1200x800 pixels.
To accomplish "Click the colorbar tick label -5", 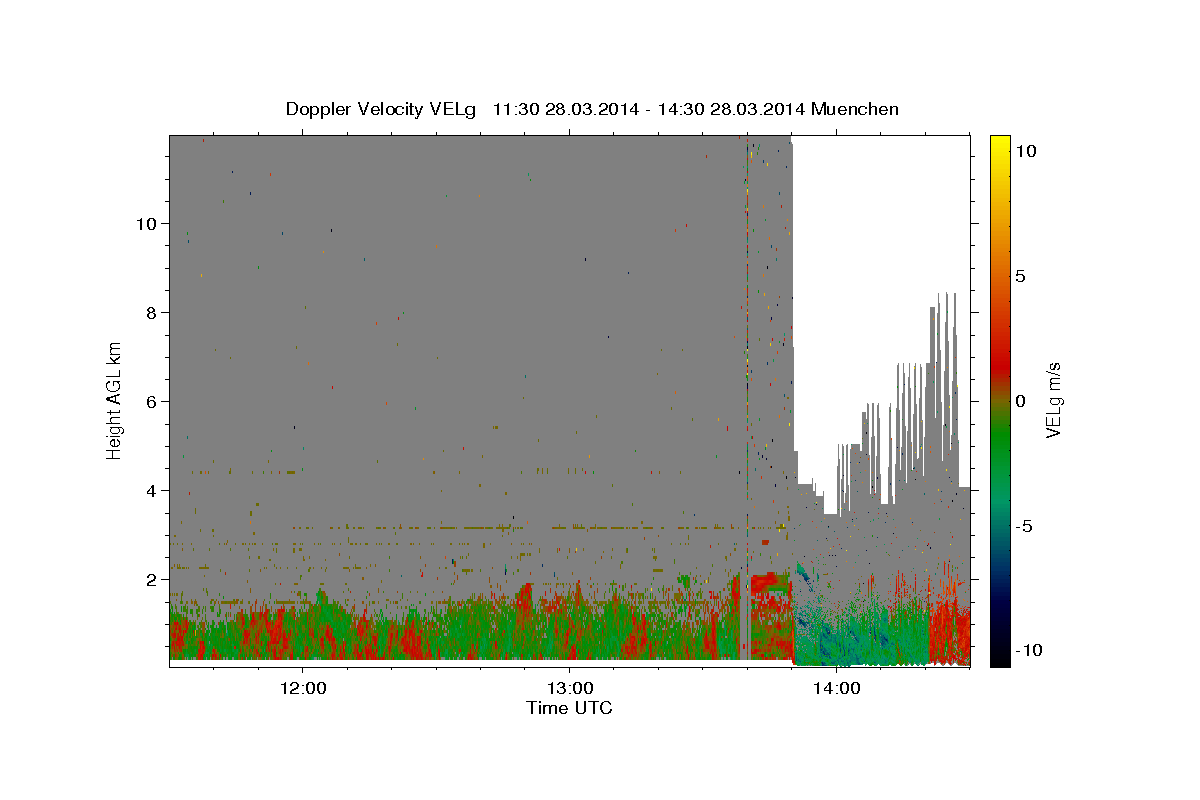I will click(x=1024, y=526).
